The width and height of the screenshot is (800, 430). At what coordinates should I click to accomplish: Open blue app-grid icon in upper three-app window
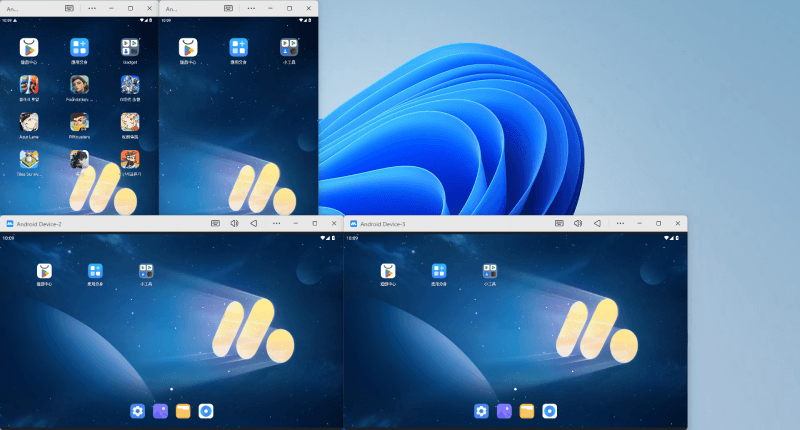pos(238,47)
